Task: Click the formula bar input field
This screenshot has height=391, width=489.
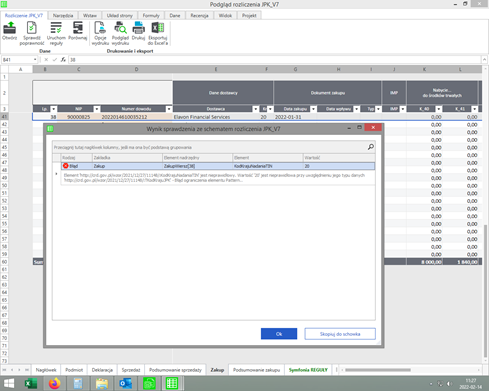Action: pyautogui.click(x=275, y=60)
